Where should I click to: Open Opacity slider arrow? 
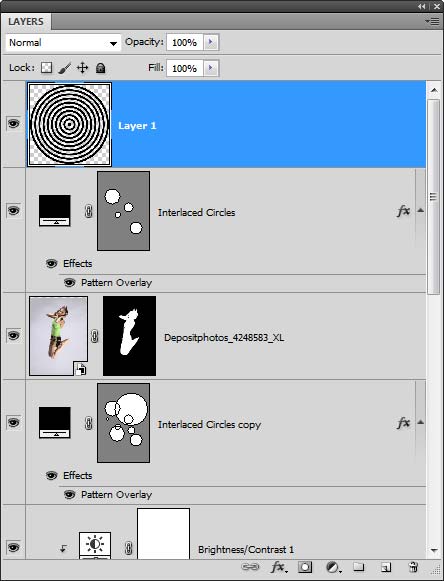coord(211,42)
